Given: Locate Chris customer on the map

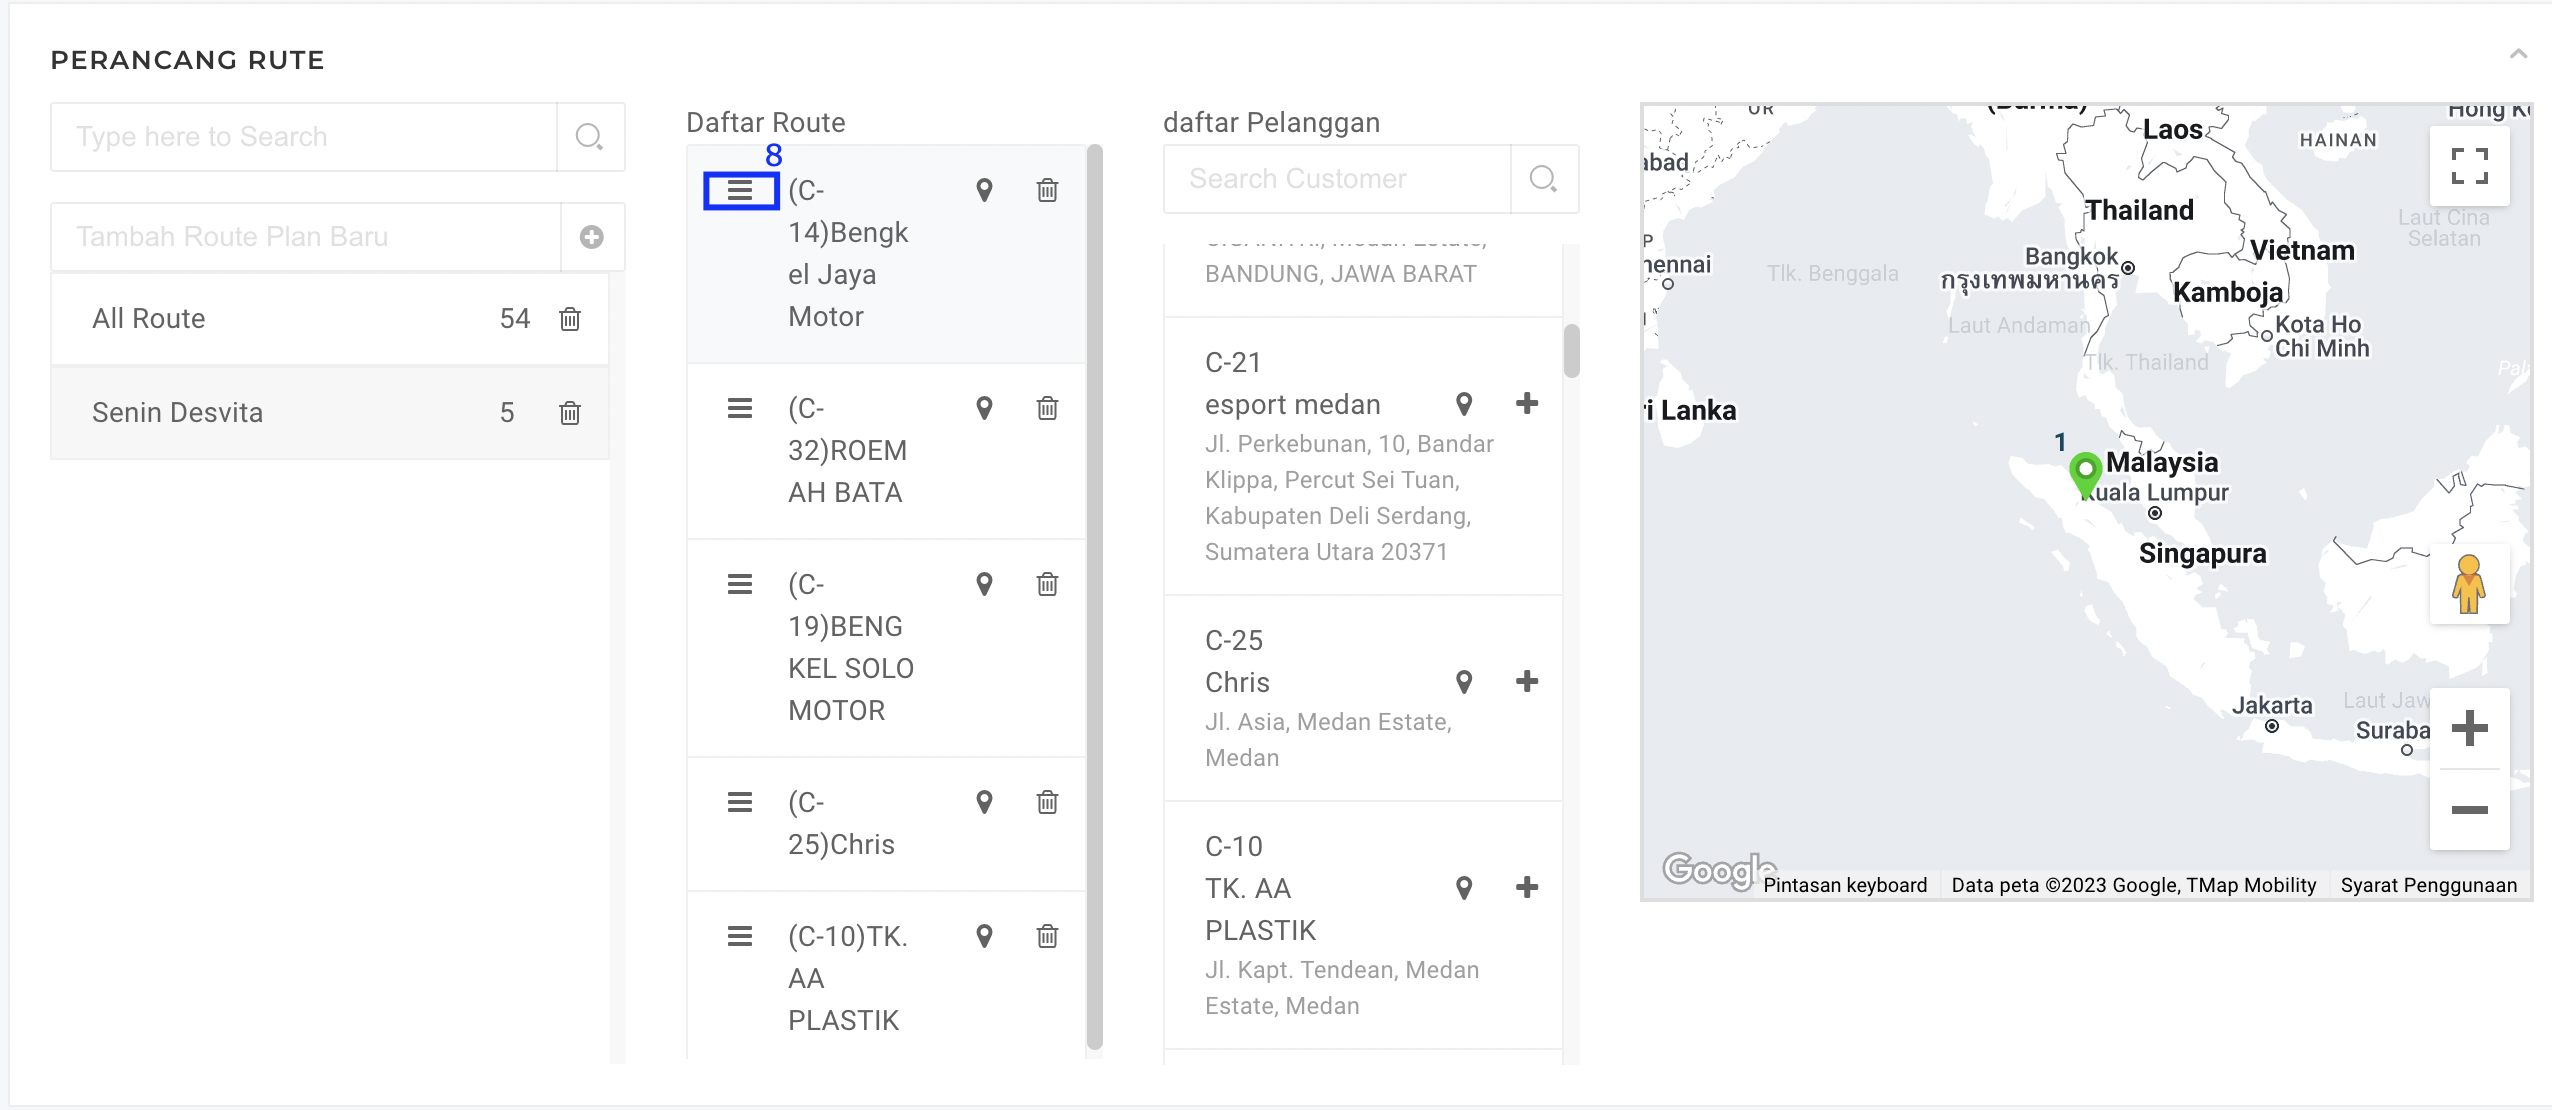Looking at the screenshot, I should [1464, 682].
